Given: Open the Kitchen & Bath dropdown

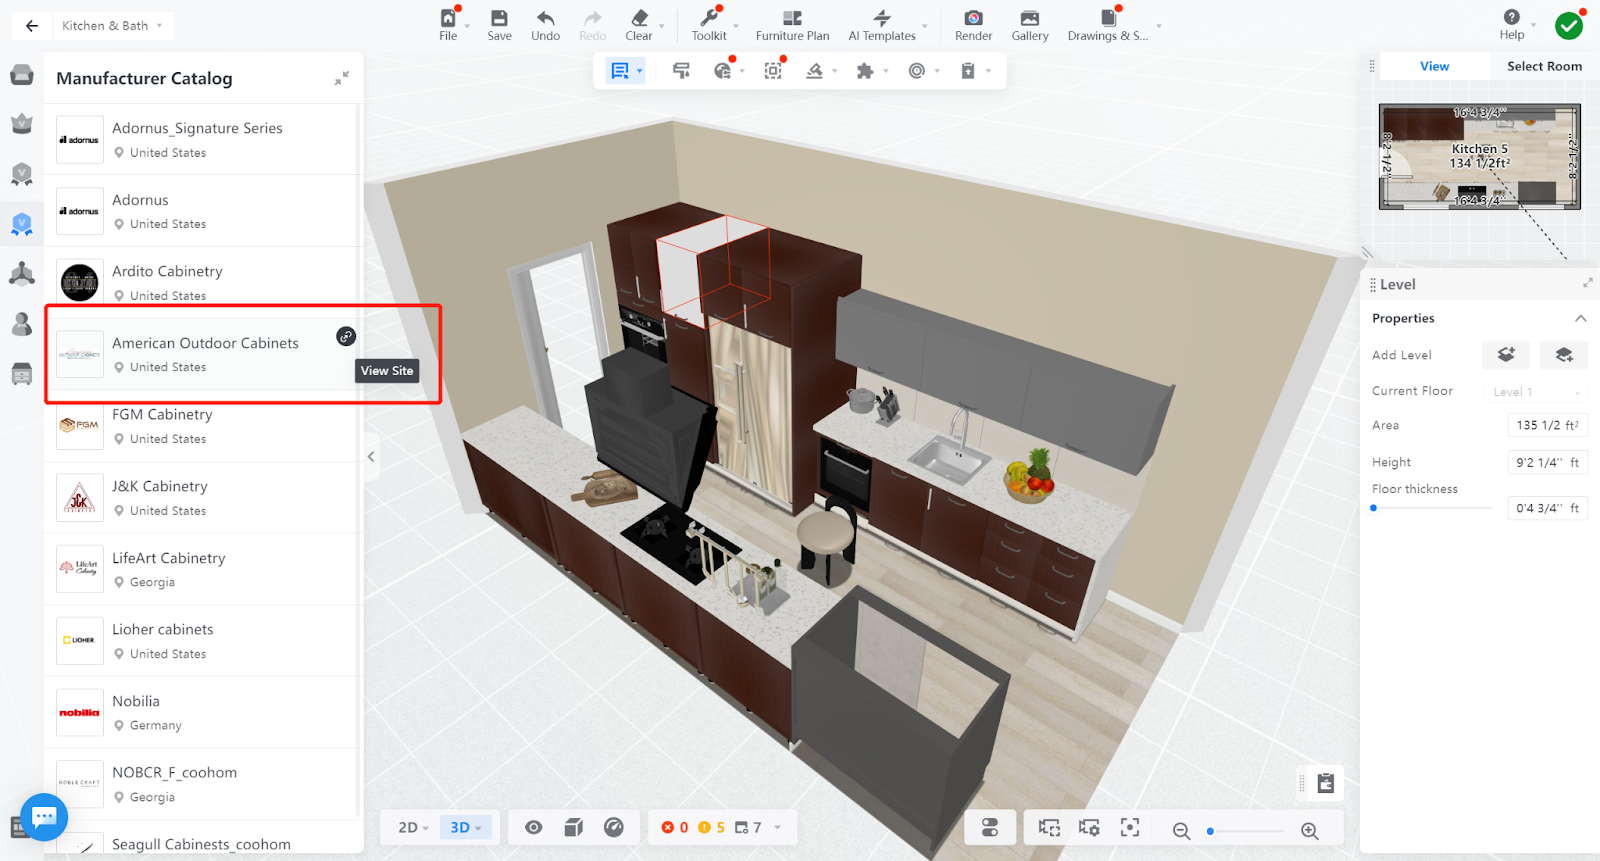Looking at the screenshot, I should click(113, 26).
